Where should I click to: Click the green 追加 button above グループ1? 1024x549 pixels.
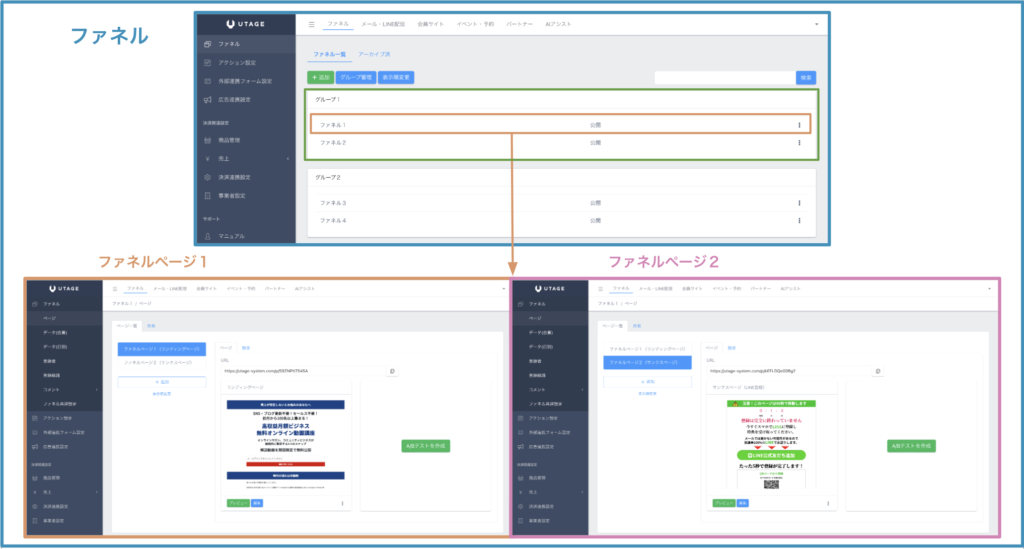point(321,77)
